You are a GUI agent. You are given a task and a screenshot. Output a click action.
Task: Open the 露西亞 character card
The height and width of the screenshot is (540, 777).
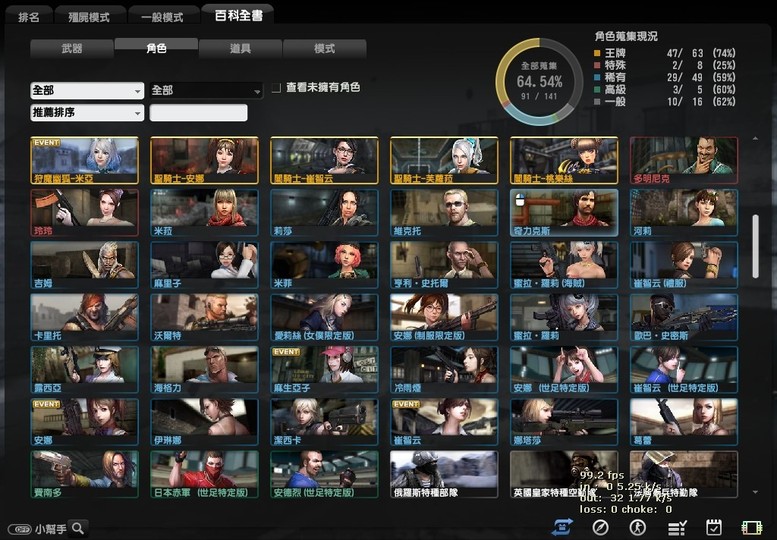coord(85,370)
